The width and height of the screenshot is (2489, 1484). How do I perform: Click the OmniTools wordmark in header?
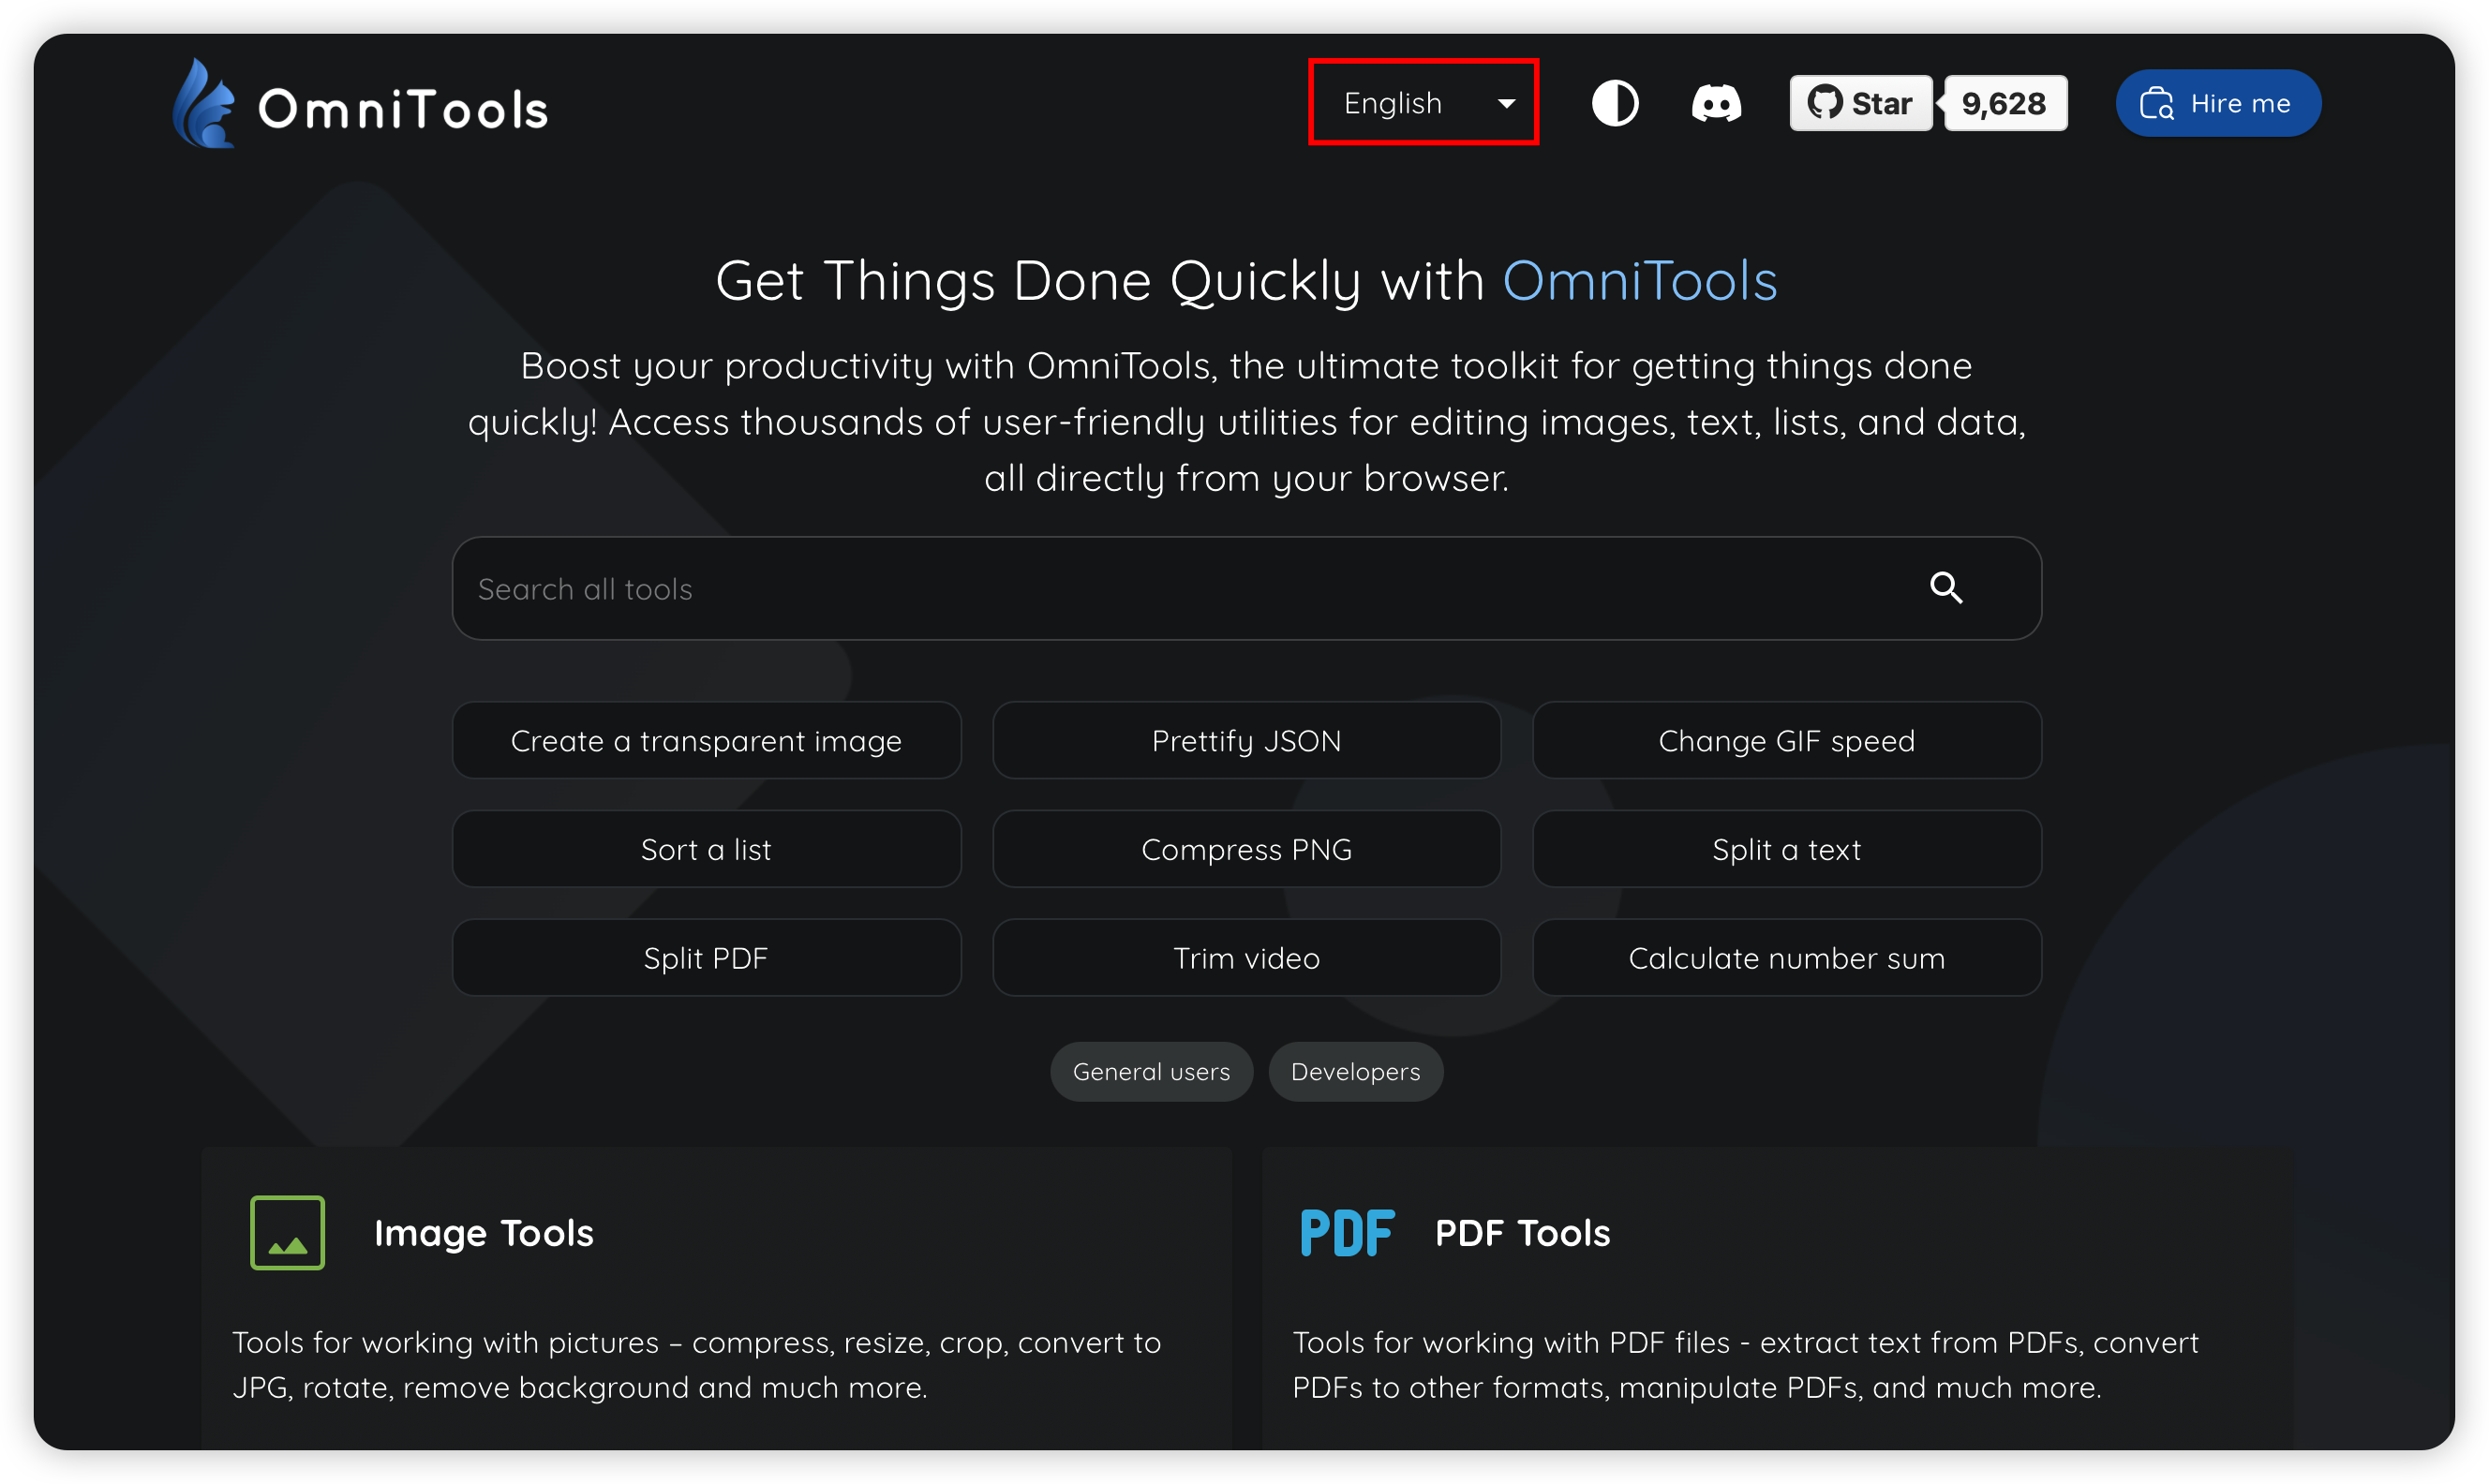[403, 108]
